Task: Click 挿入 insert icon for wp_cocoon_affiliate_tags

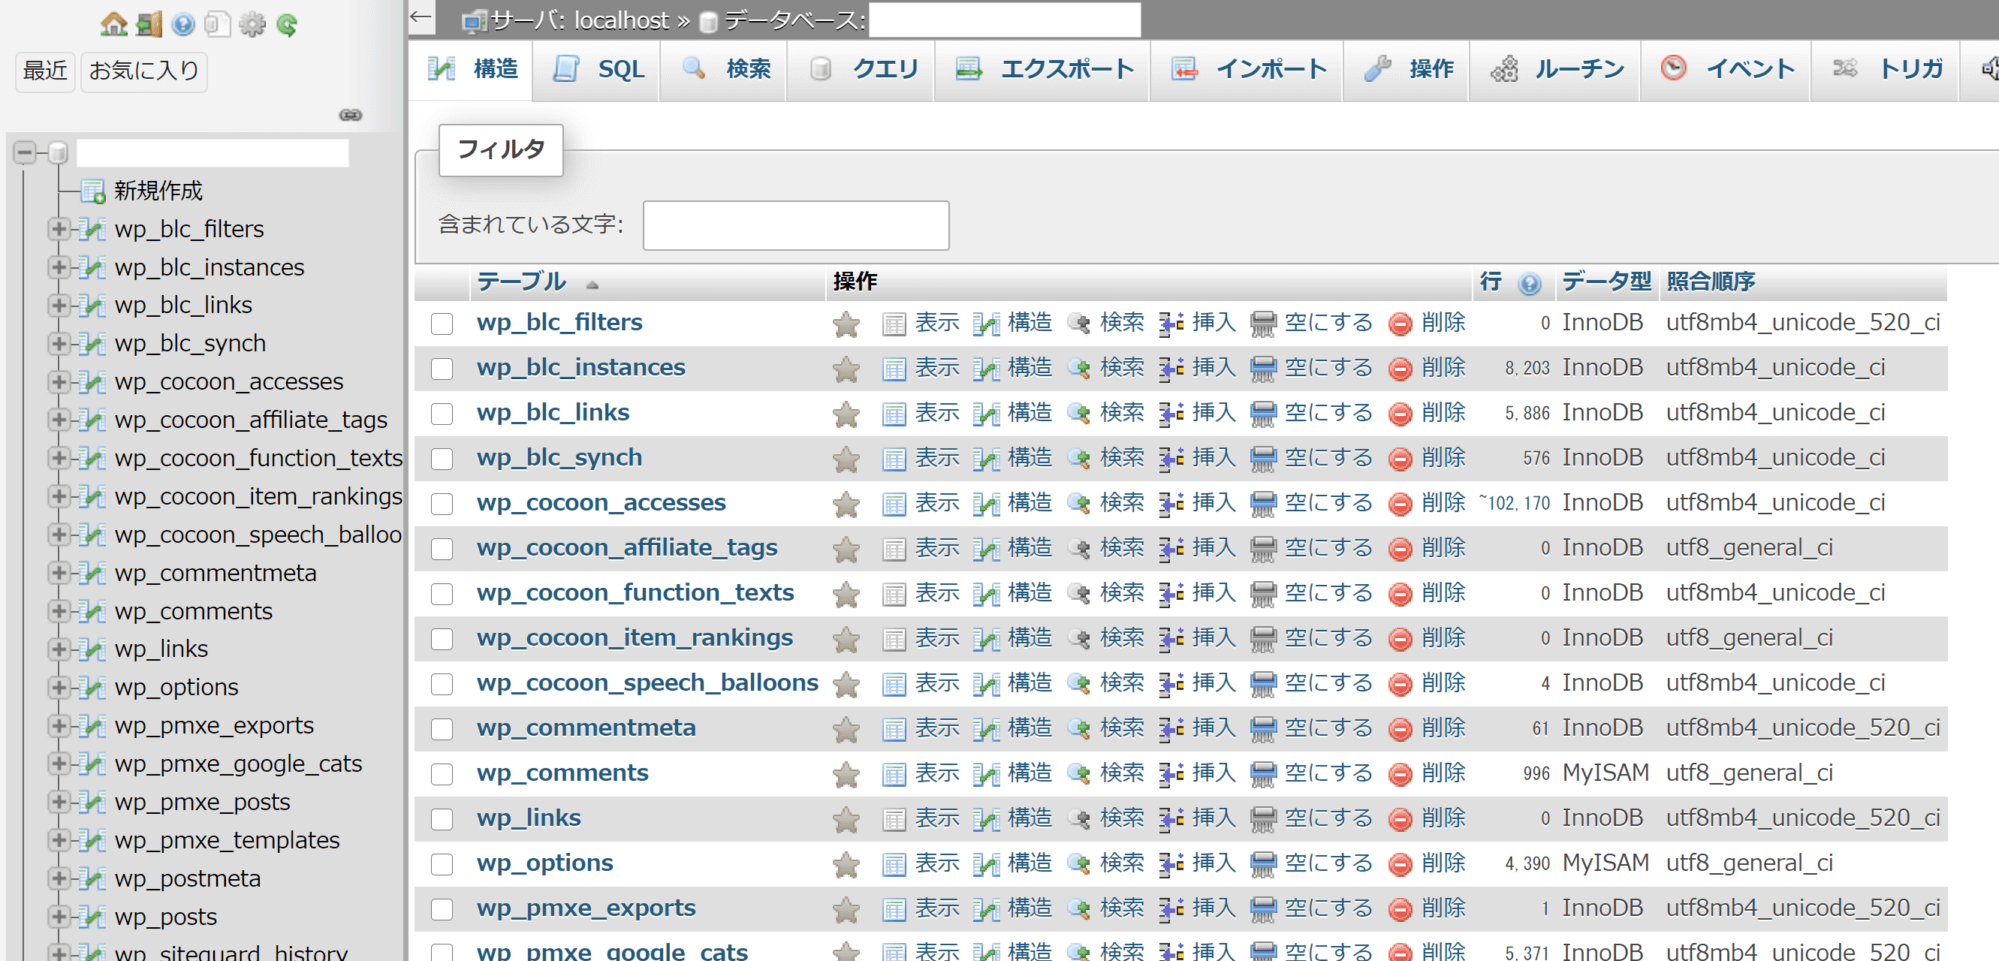Action: coord(1171,549)
